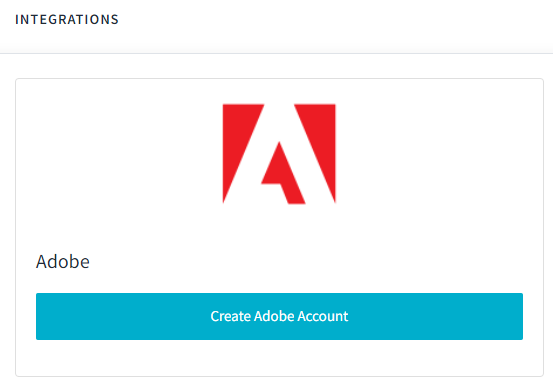Click the small center triangle in Adobe logo
The height and width of the screenshot is (387, 553).
click(283, 173)
